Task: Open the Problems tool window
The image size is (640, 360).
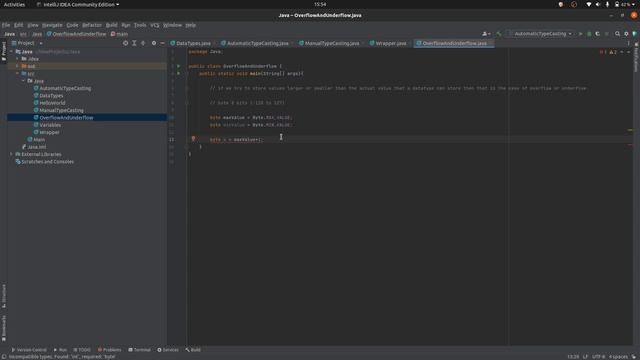Action: tap(109, 350)
